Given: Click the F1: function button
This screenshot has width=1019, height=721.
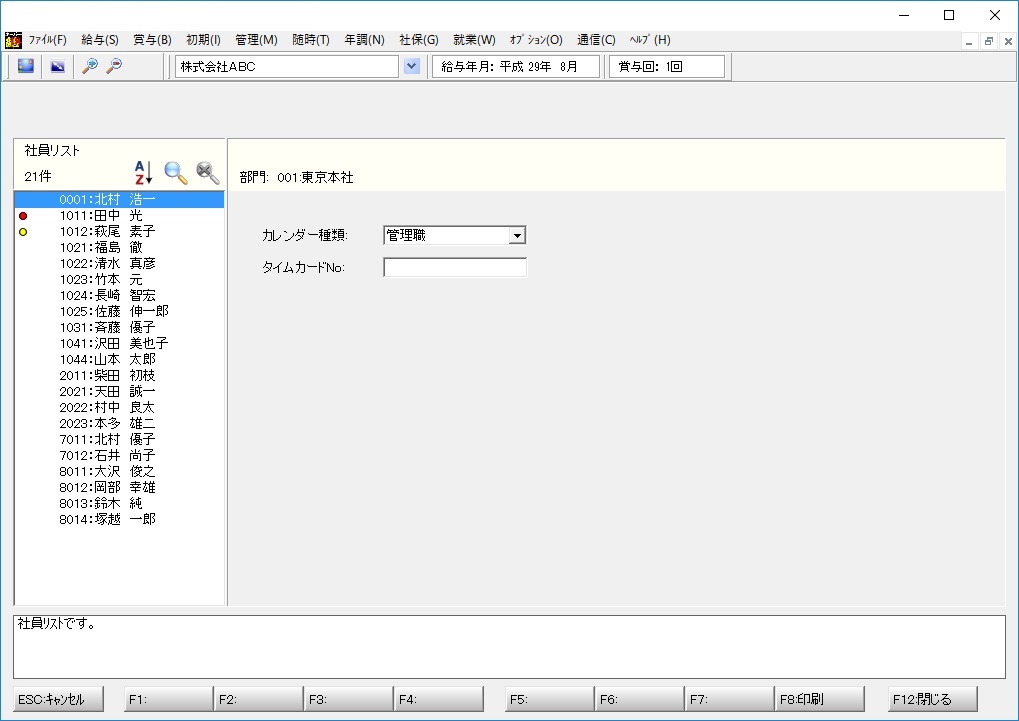Looking at the screenshot, I should pos(168,700).
